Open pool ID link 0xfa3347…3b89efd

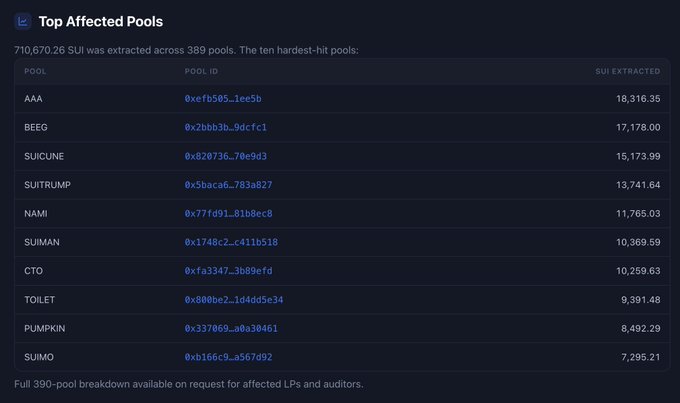[229, 271]
